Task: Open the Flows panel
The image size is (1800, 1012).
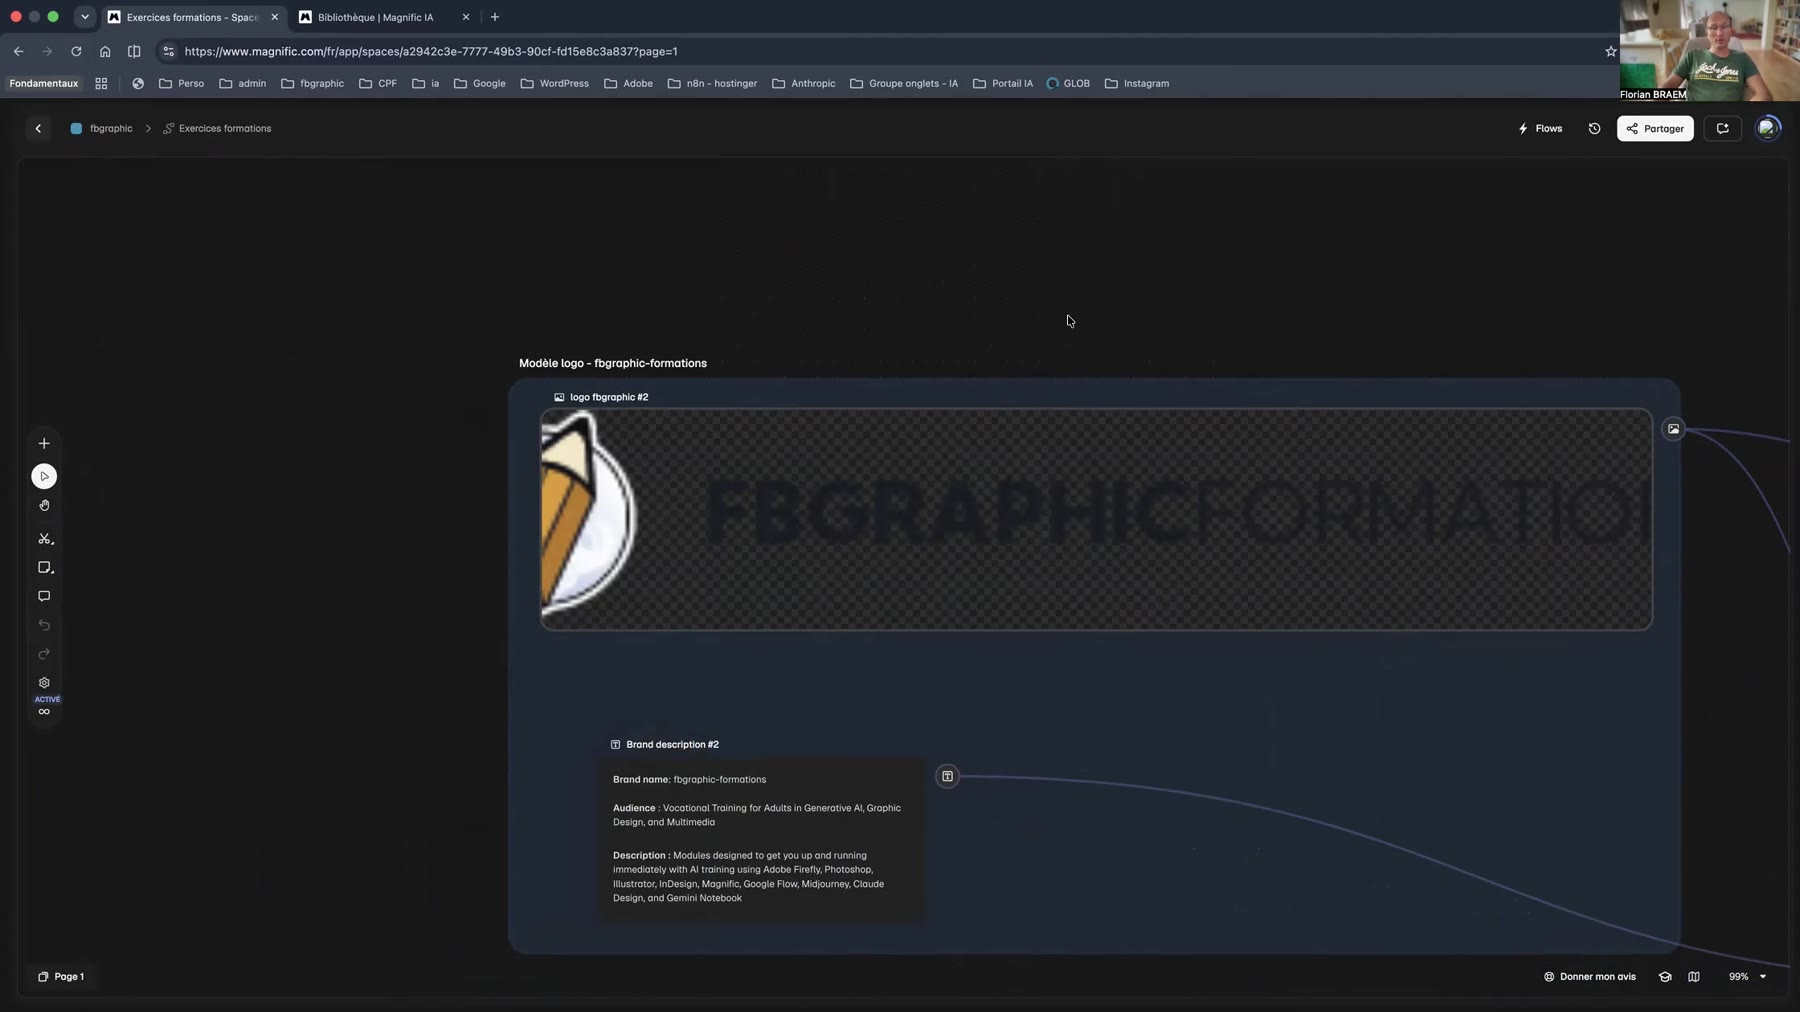Action: click(1540, 128)
